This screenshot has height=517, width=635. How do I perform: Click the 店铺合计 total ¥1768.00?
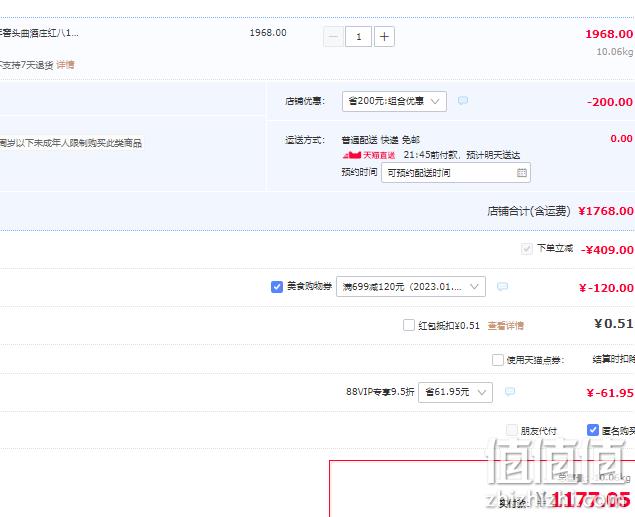pyautogui.click(x=605, y=211)
